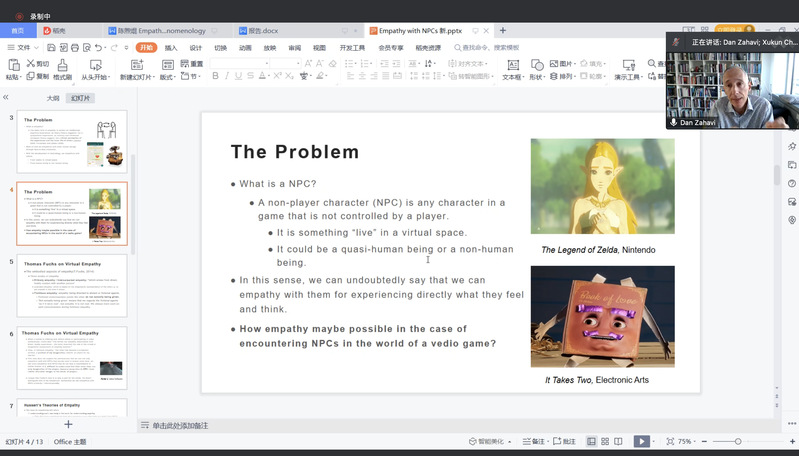799x456 pixels.
Task: Start slideshow from beginning (从头开始)
Action: pos(95,69)
